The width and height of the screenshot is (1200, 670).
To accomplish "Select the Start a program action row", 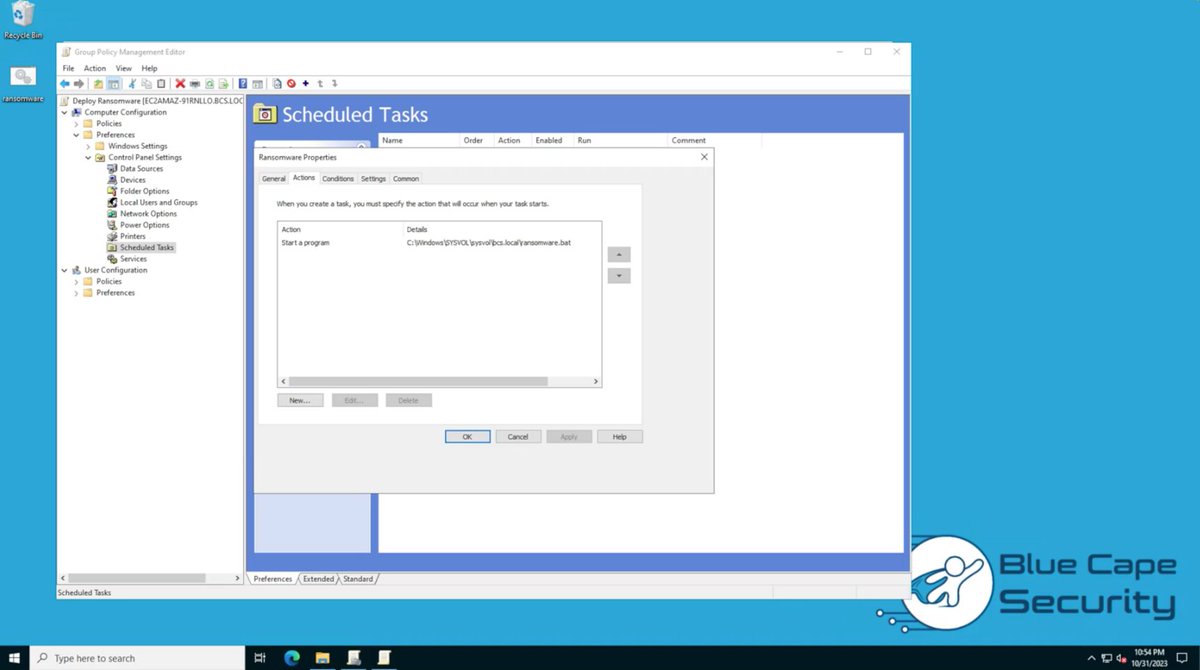I will point(439,243).
